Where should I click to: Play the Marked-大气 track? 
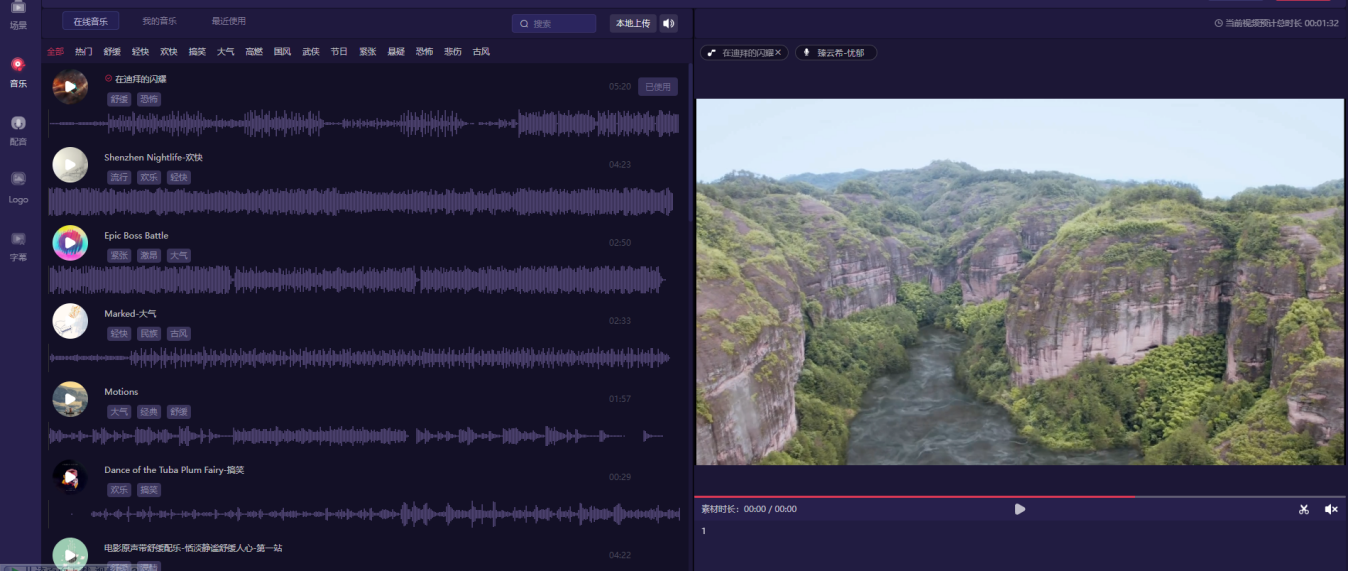70,321
